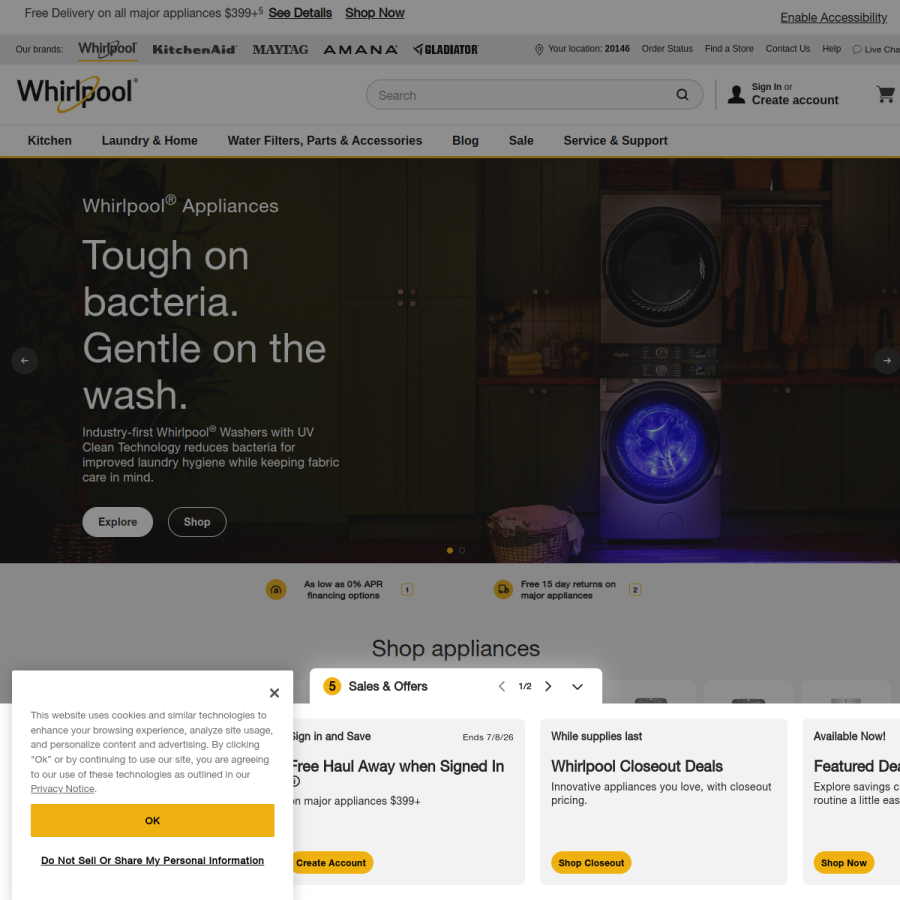Open the Help link

[x=831, y=49]
